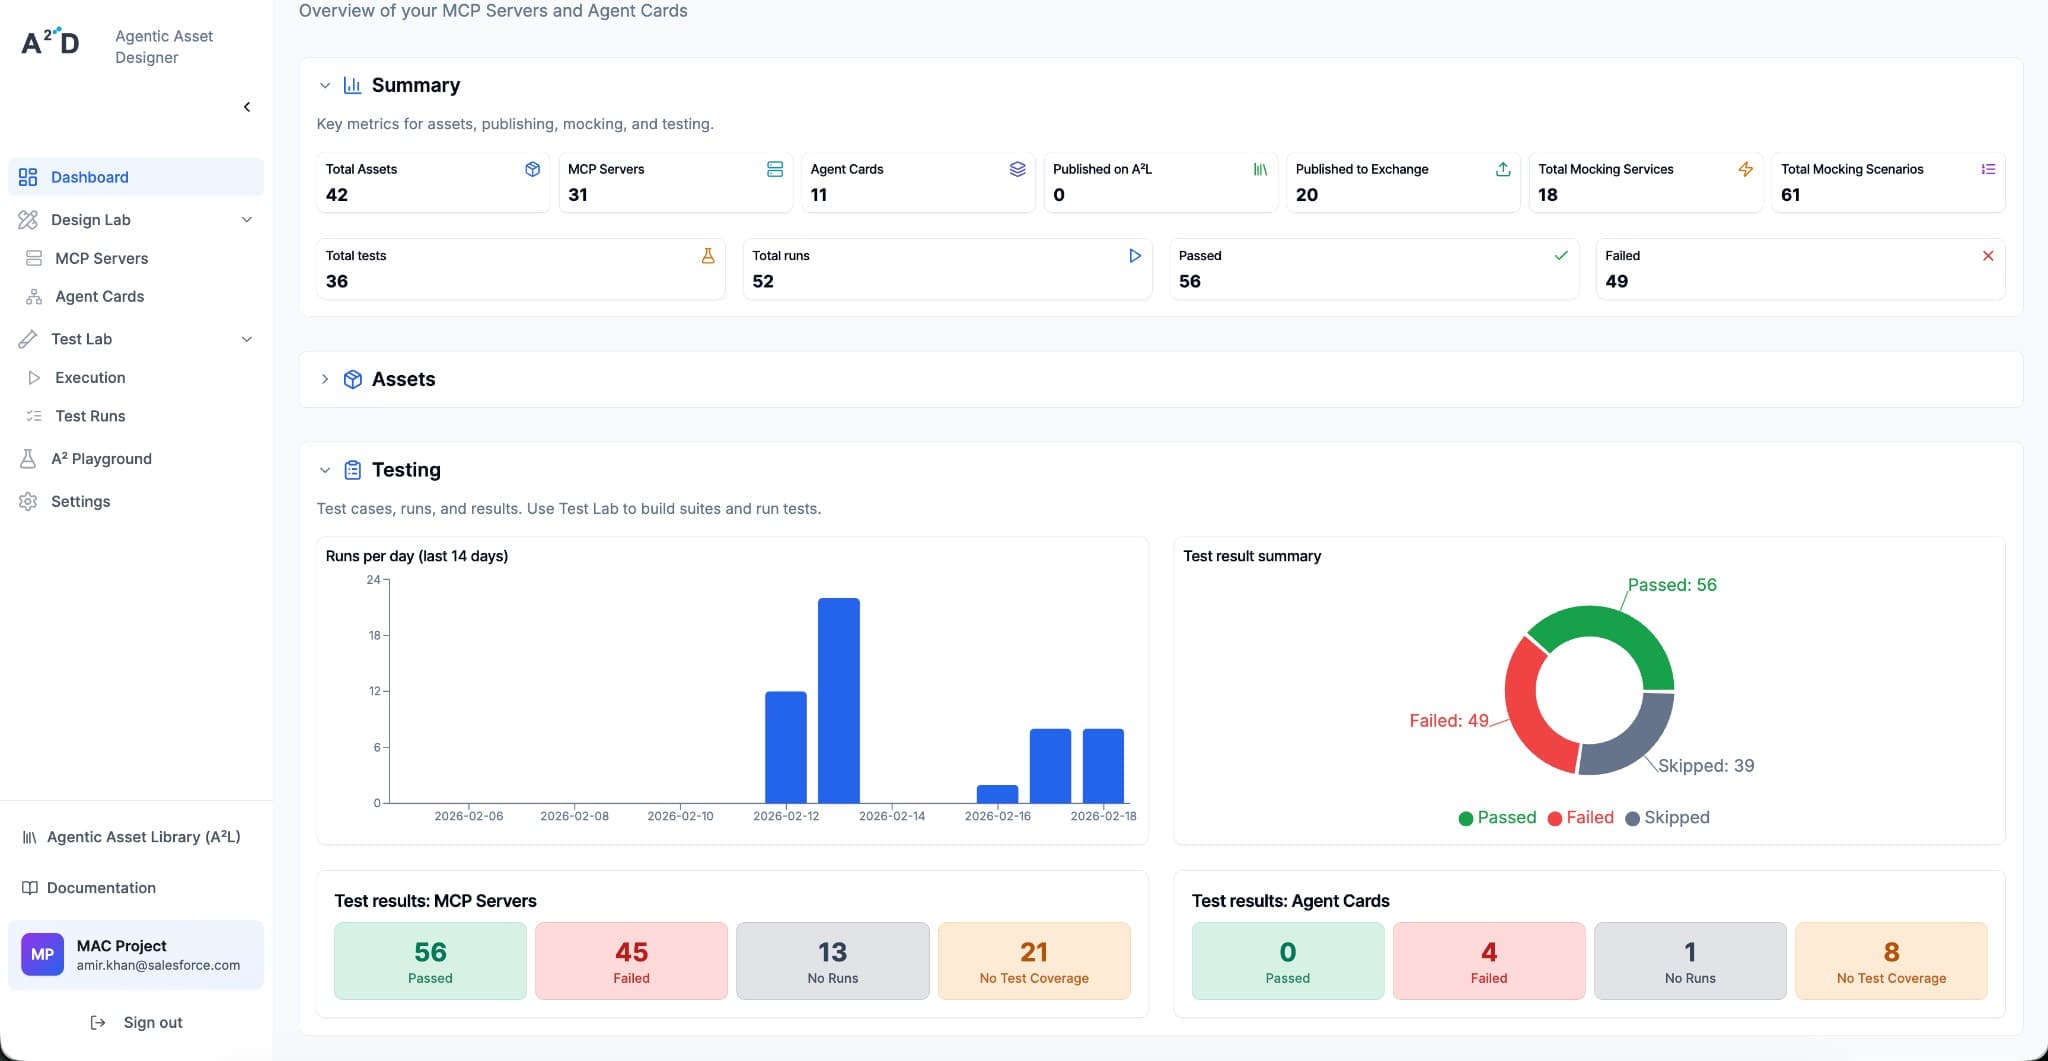Open the Execution page under Test Lab
Screen dimensions: 2048x1061
[x=90, y=377]
